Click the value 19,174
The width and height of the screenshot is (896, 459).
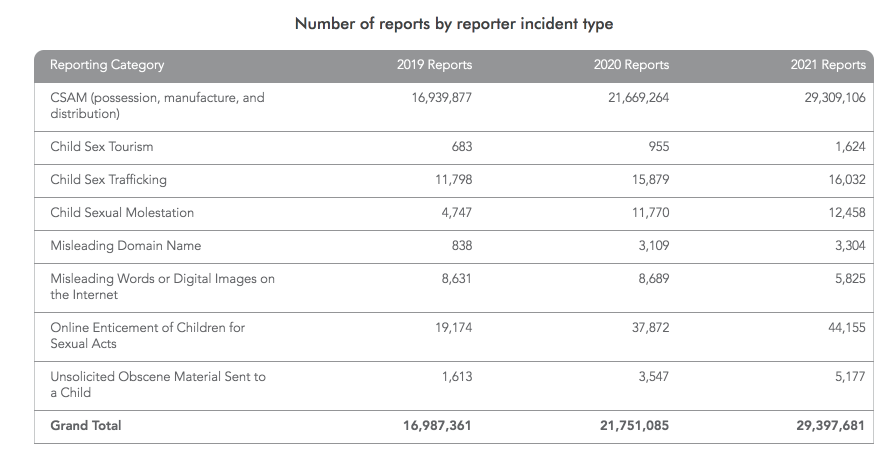point(454,328)
